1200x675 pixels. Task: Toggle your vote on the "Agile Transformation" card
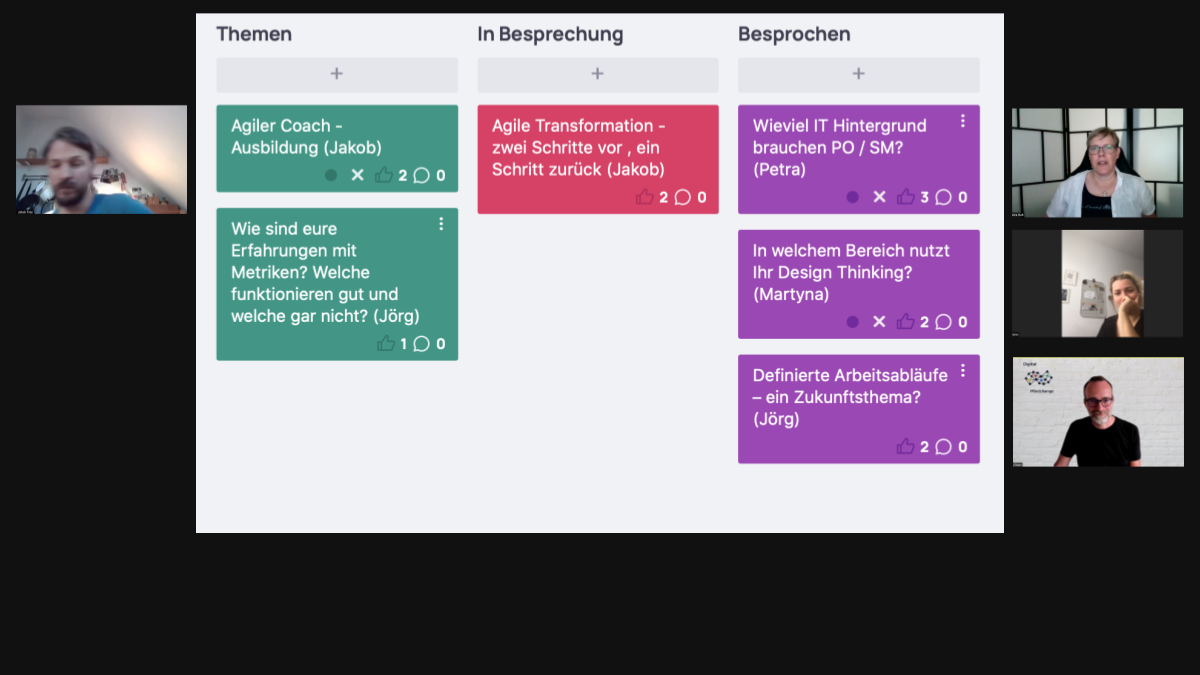[x=646, y=197]
